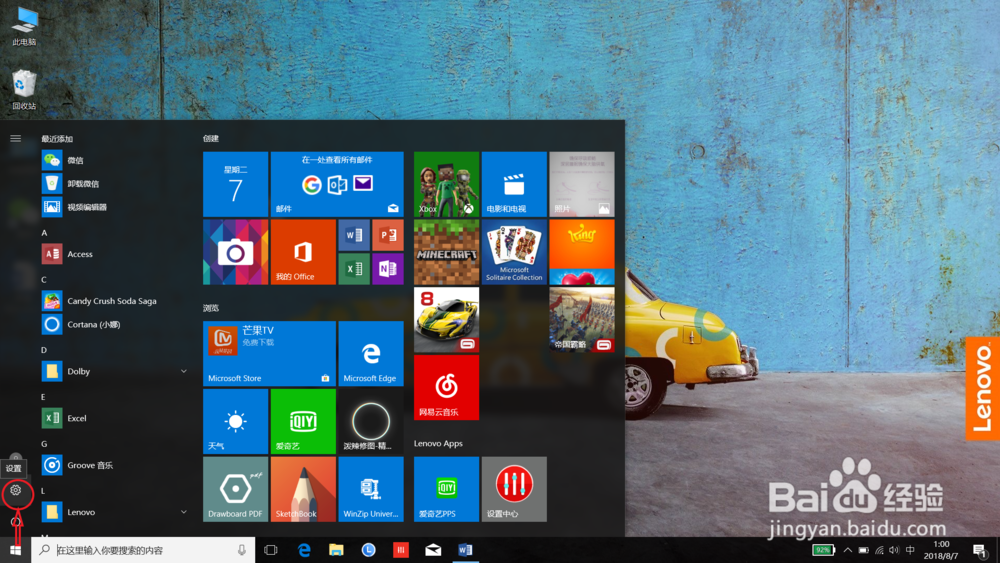Launch Excel from the app list
This screenshot has height=563, width=1000.
tap(115, 418)
